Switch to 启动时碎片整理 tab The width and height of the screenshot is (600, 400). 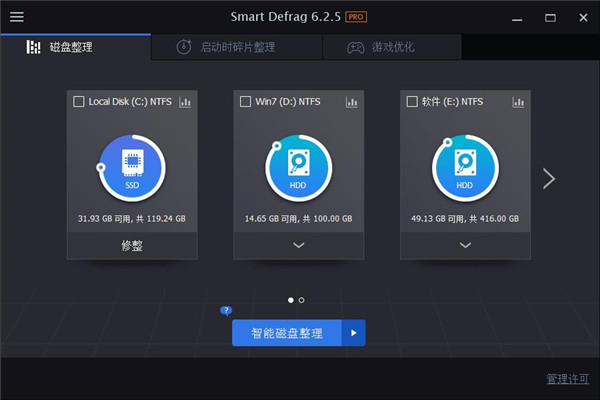pyautogui.click(x=237, y=47)
